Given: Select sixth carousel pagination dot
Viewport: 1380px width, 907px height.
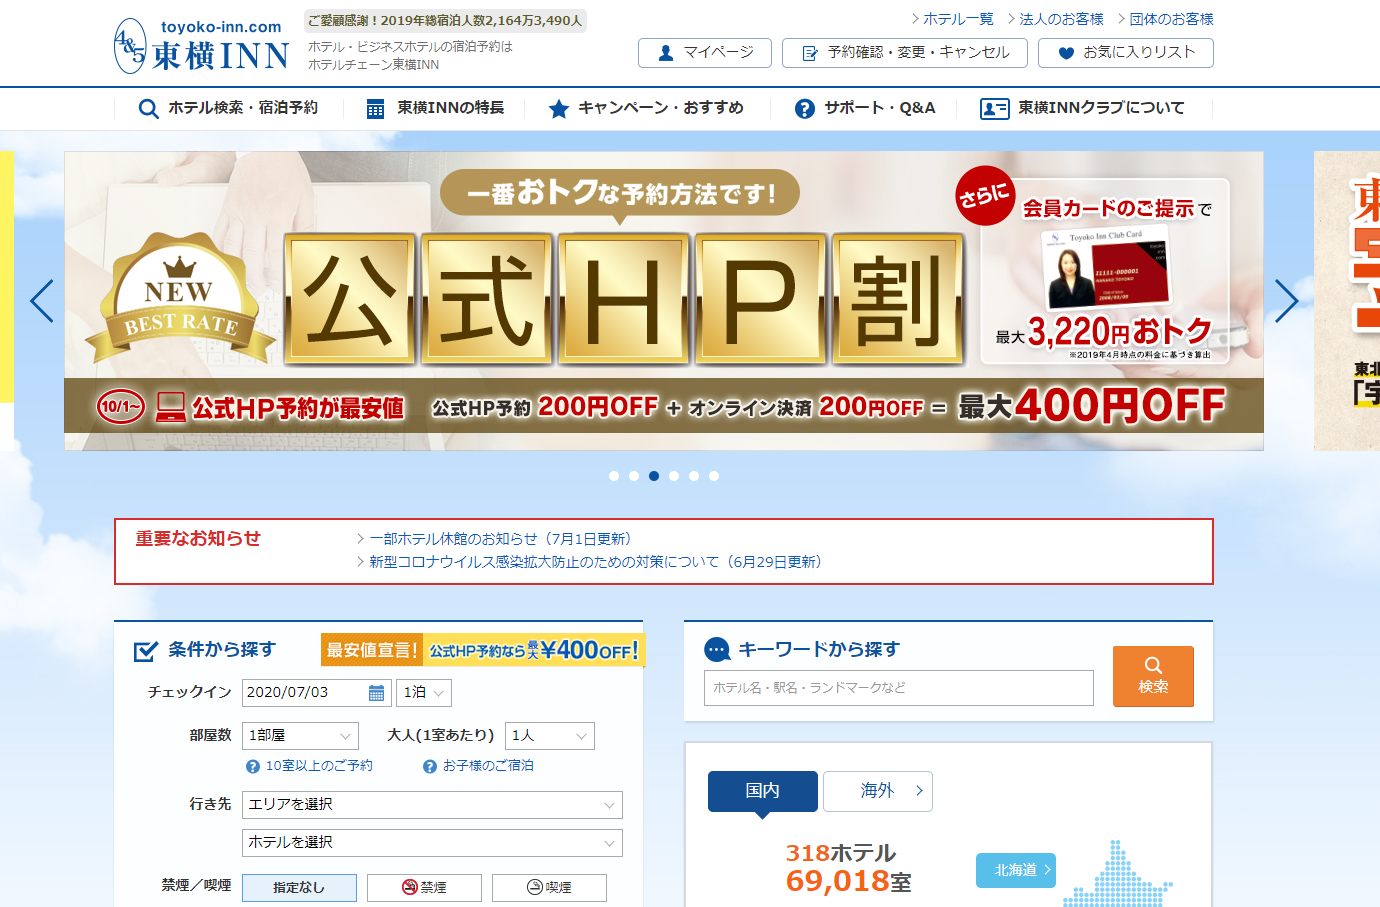Looking at the screenshot, I should click(x=714, y=476).
